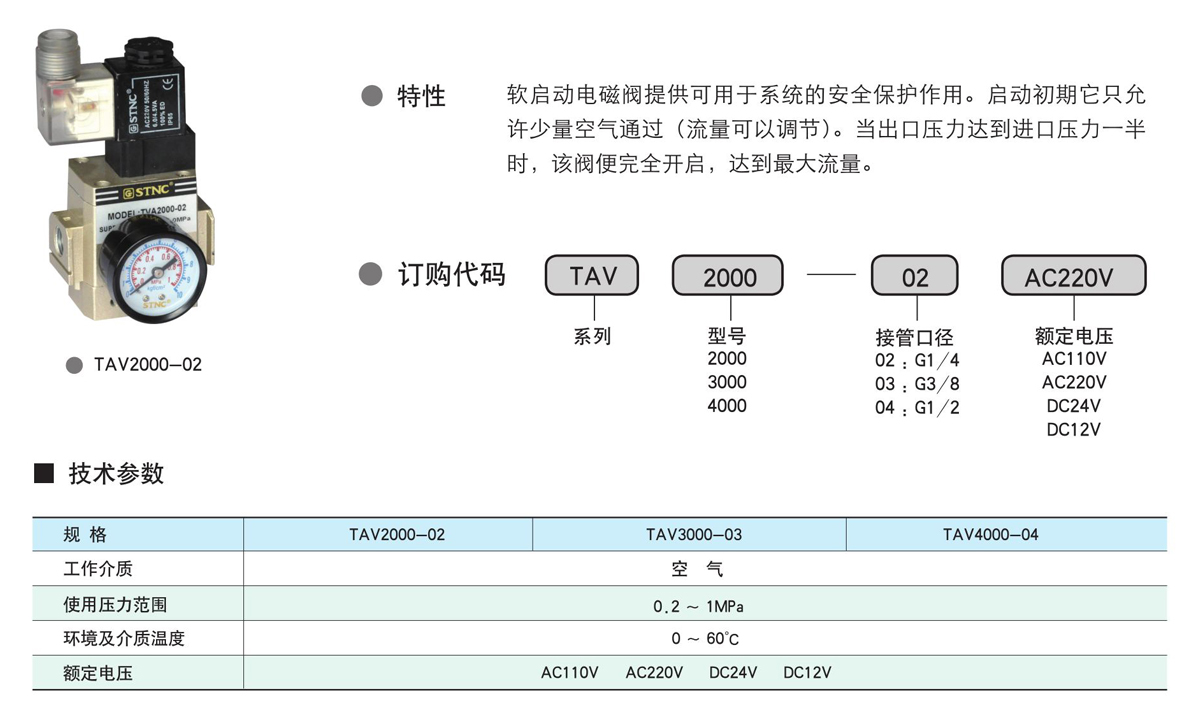This screenshot has width=1200, height=706.
Task: Select the 02 port size code box
Action: point(915,277)
